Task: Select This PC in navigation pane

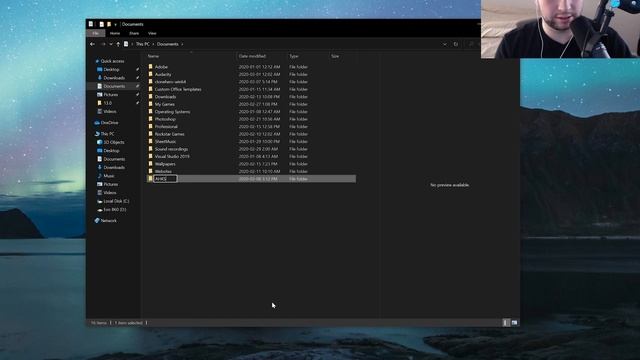Action: coord(107,134)
